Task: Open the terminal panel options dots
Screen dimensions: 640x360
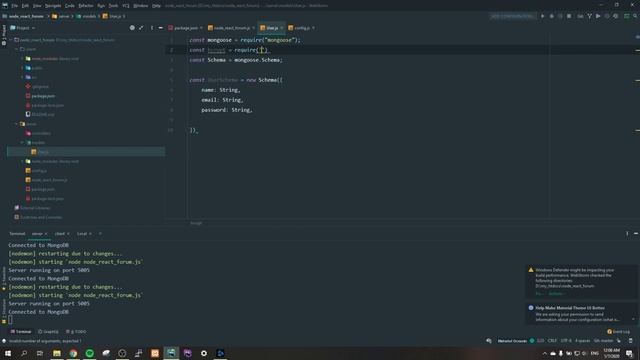Action: click(x=627, y=233)
